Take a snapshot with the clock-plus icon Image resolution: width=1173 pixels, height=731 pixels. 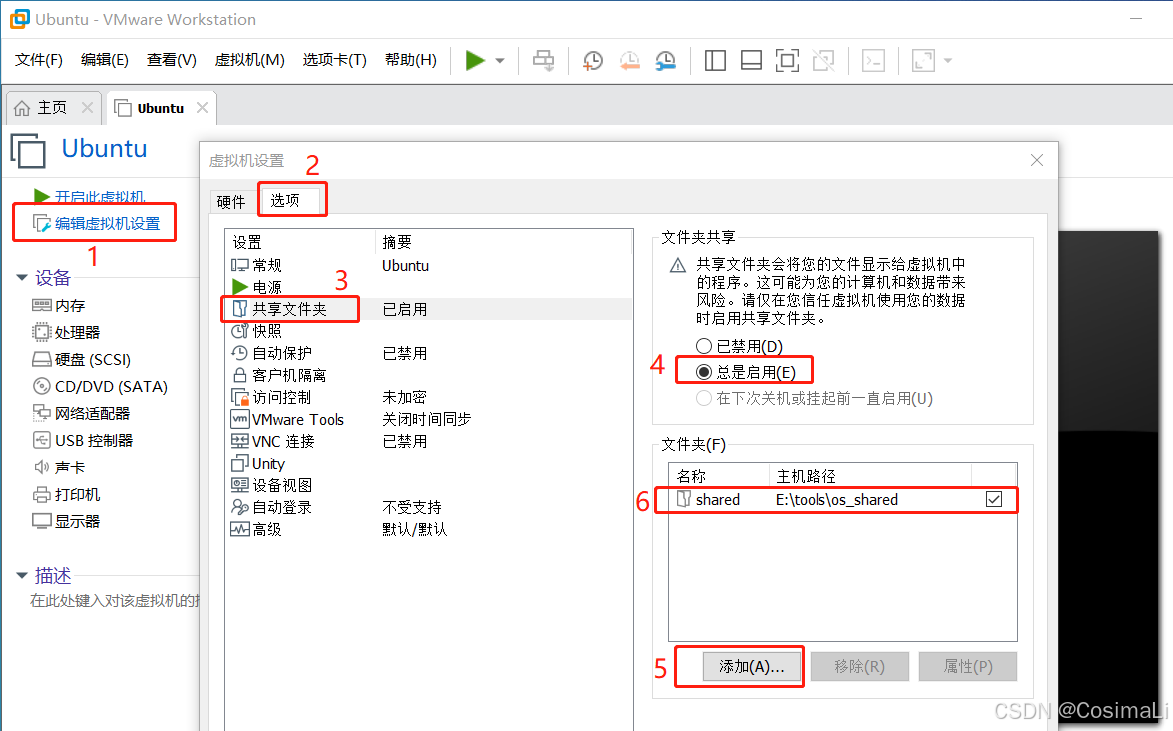point(592,61)
